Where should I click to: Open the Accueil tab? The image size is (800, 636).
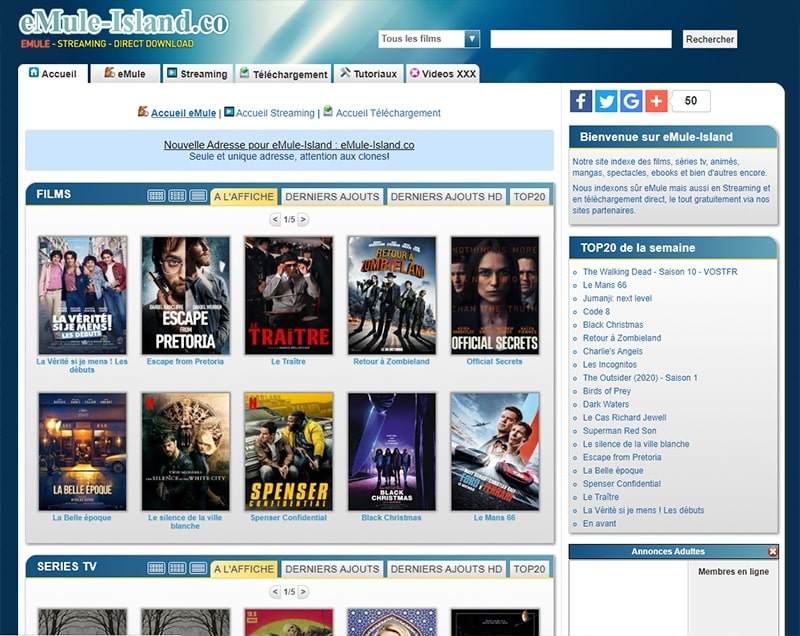click(53, 73)
